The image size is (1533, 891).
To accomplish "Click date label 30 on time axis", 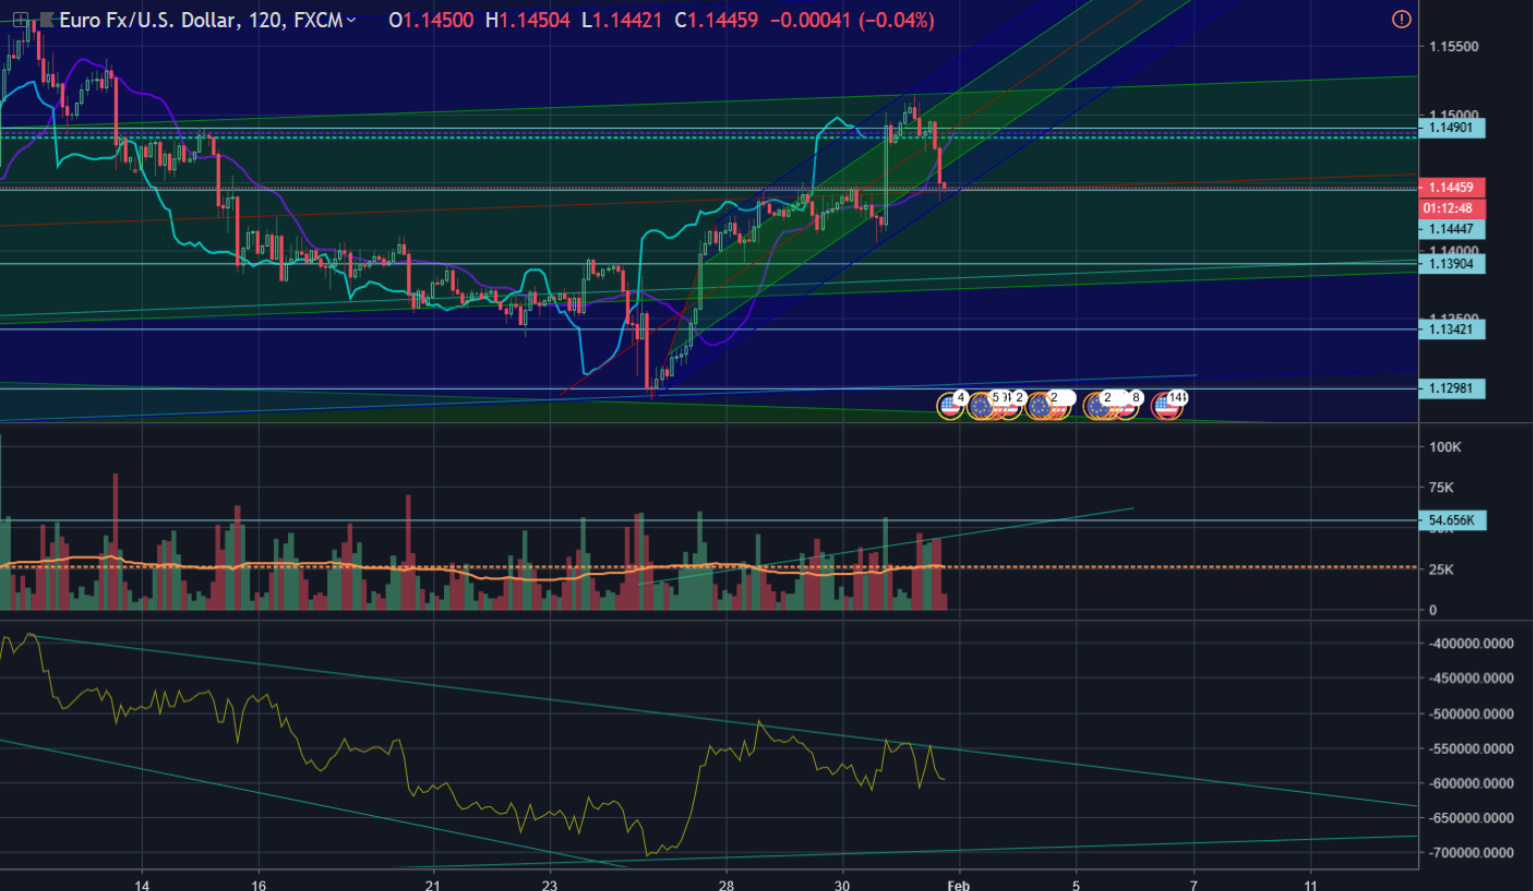I will (x=842, y=884).
